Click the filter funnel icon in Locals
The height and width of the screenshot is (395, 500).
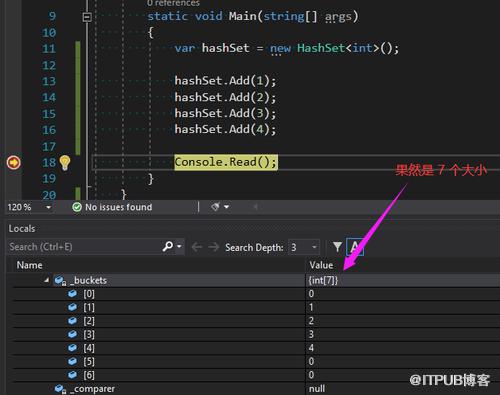[x=337, y=247]
